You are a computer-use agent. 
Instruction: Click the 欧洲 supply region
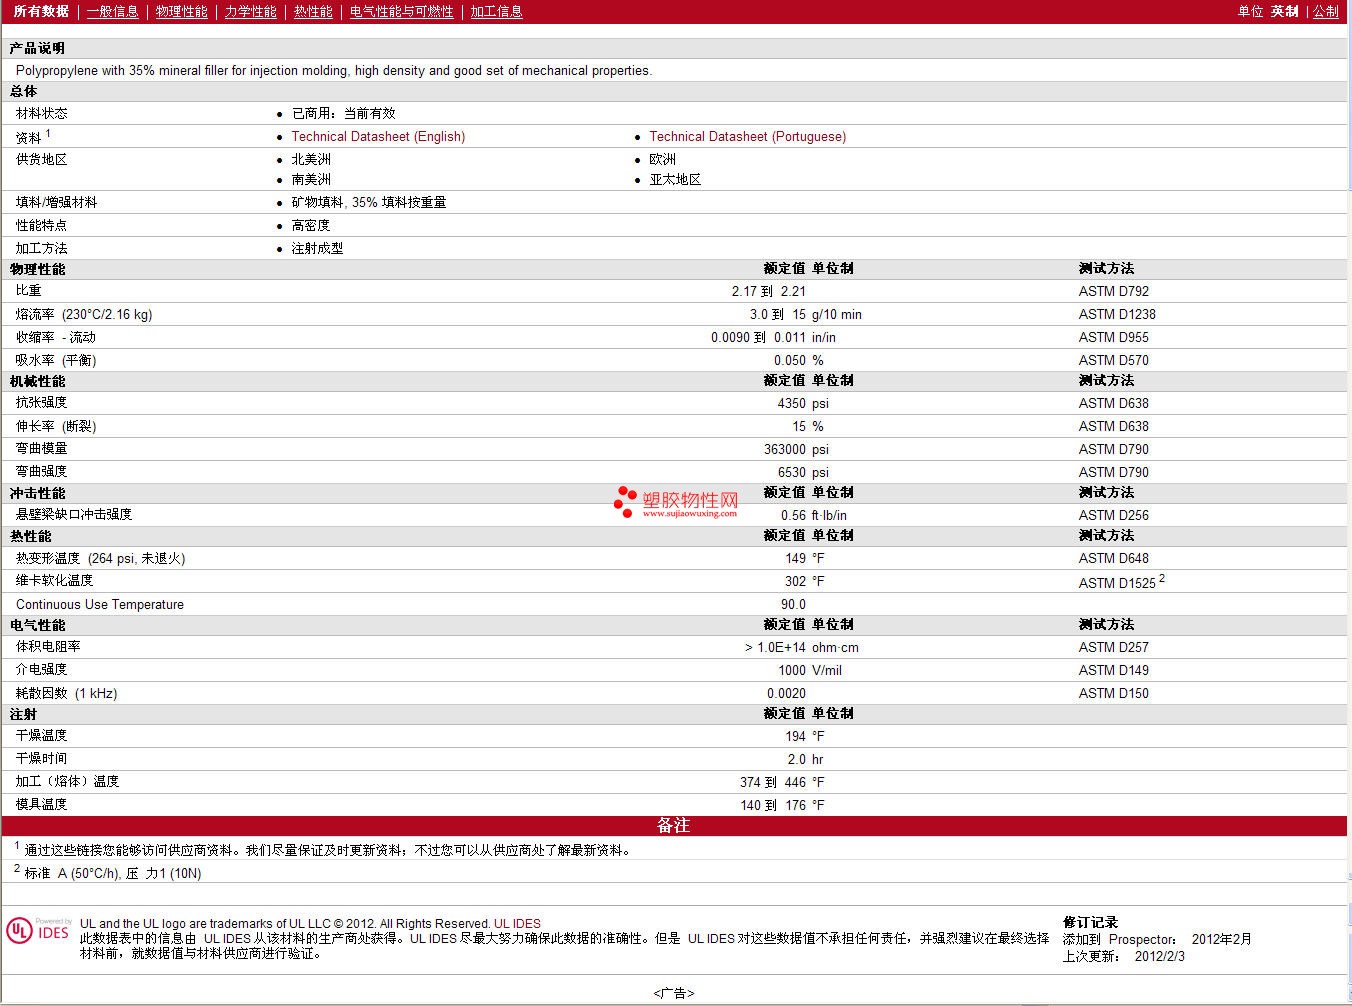tap(662, 159)
